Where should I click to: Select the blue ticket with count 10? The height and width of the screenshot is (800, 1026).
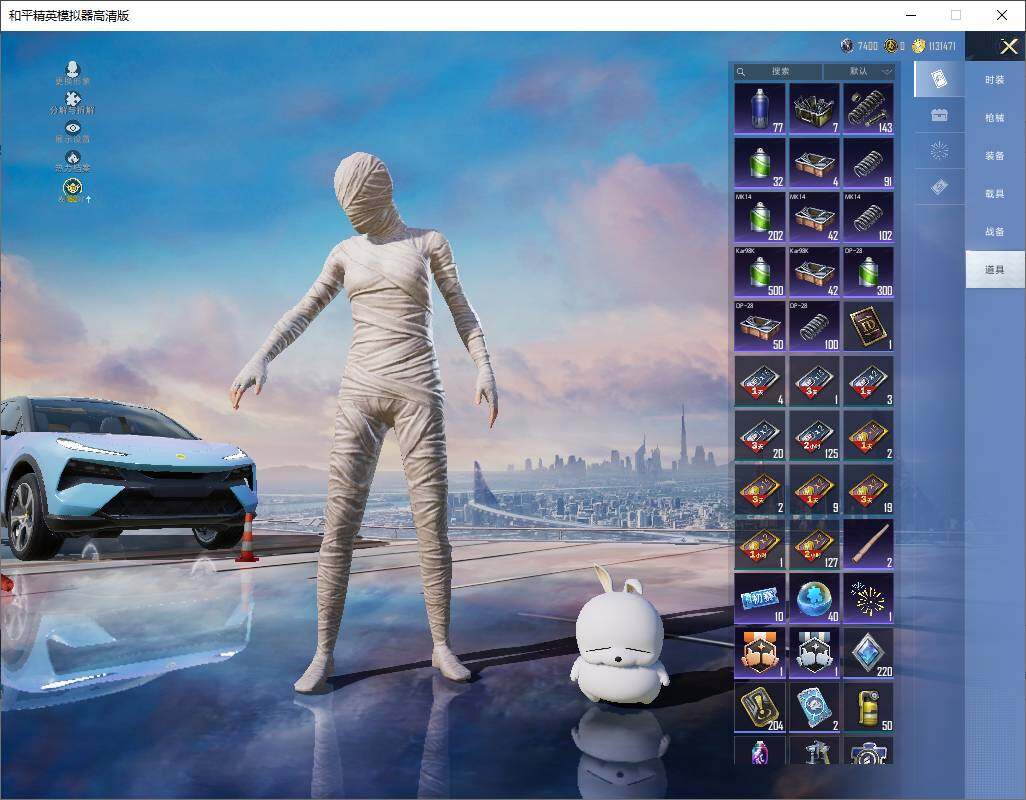760,599
